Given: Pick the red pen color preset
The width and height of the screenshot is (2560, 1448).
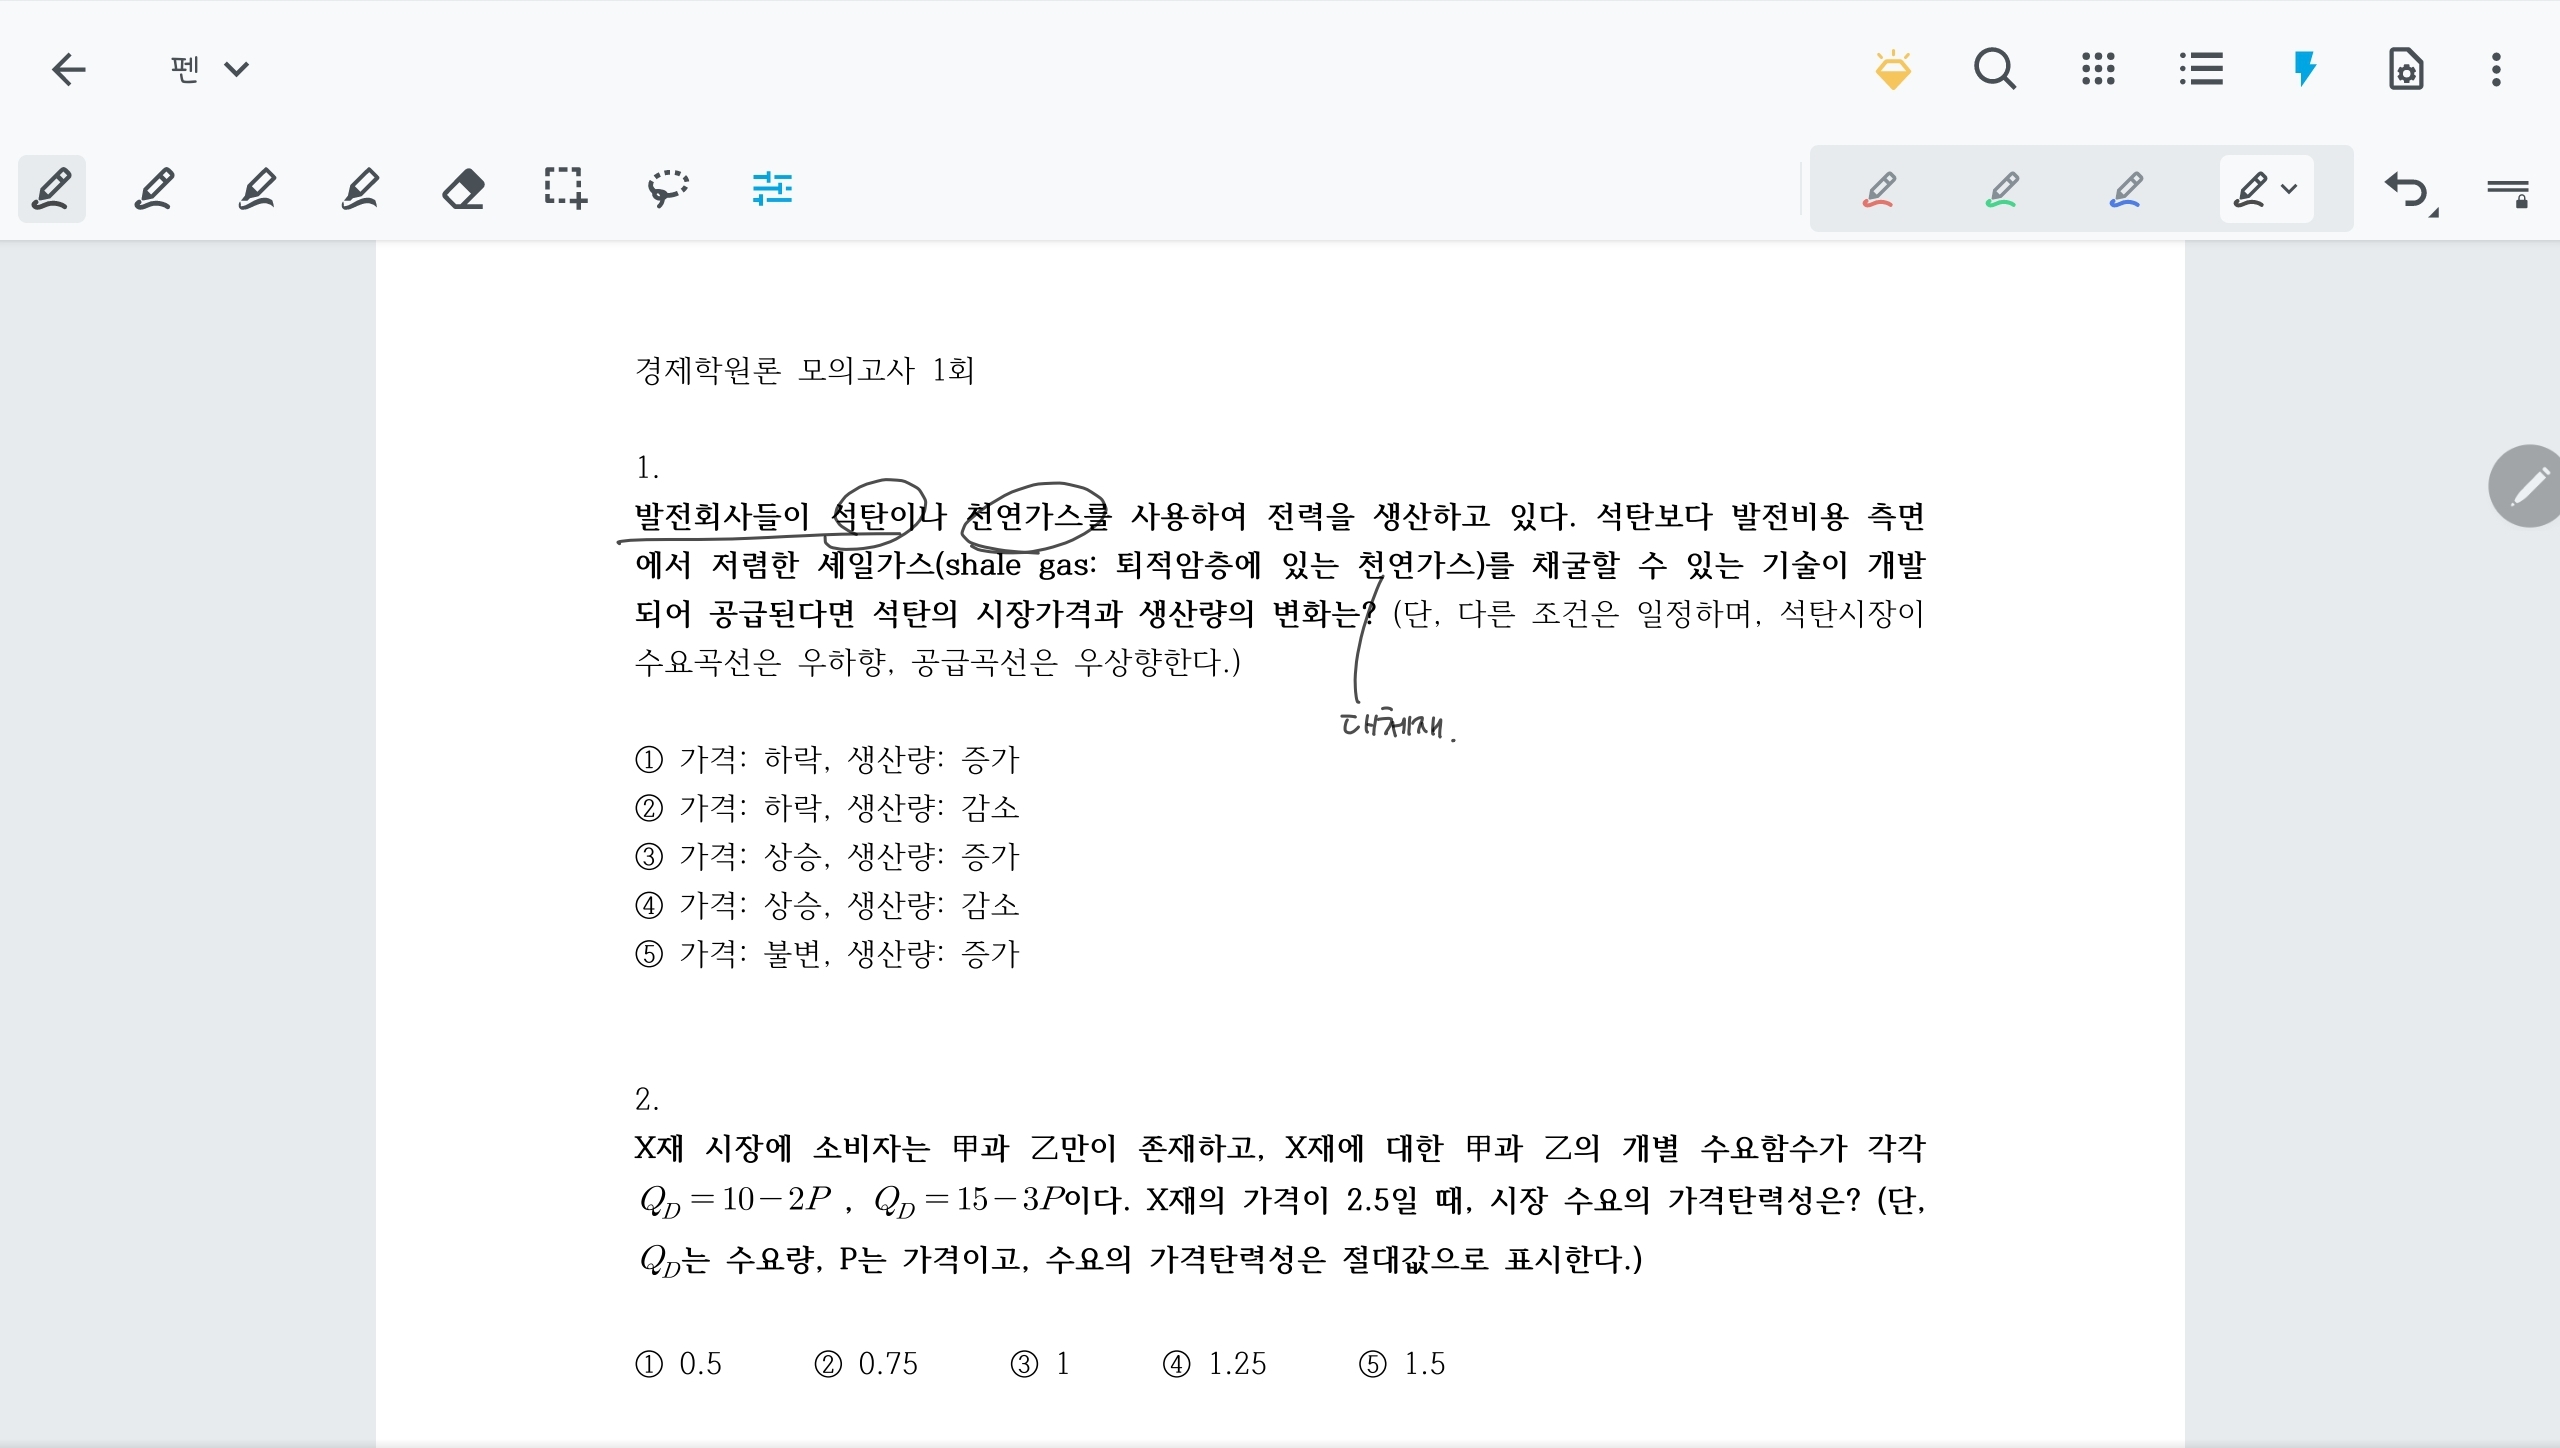Looking at the screenshot, I should point(1880,188).
